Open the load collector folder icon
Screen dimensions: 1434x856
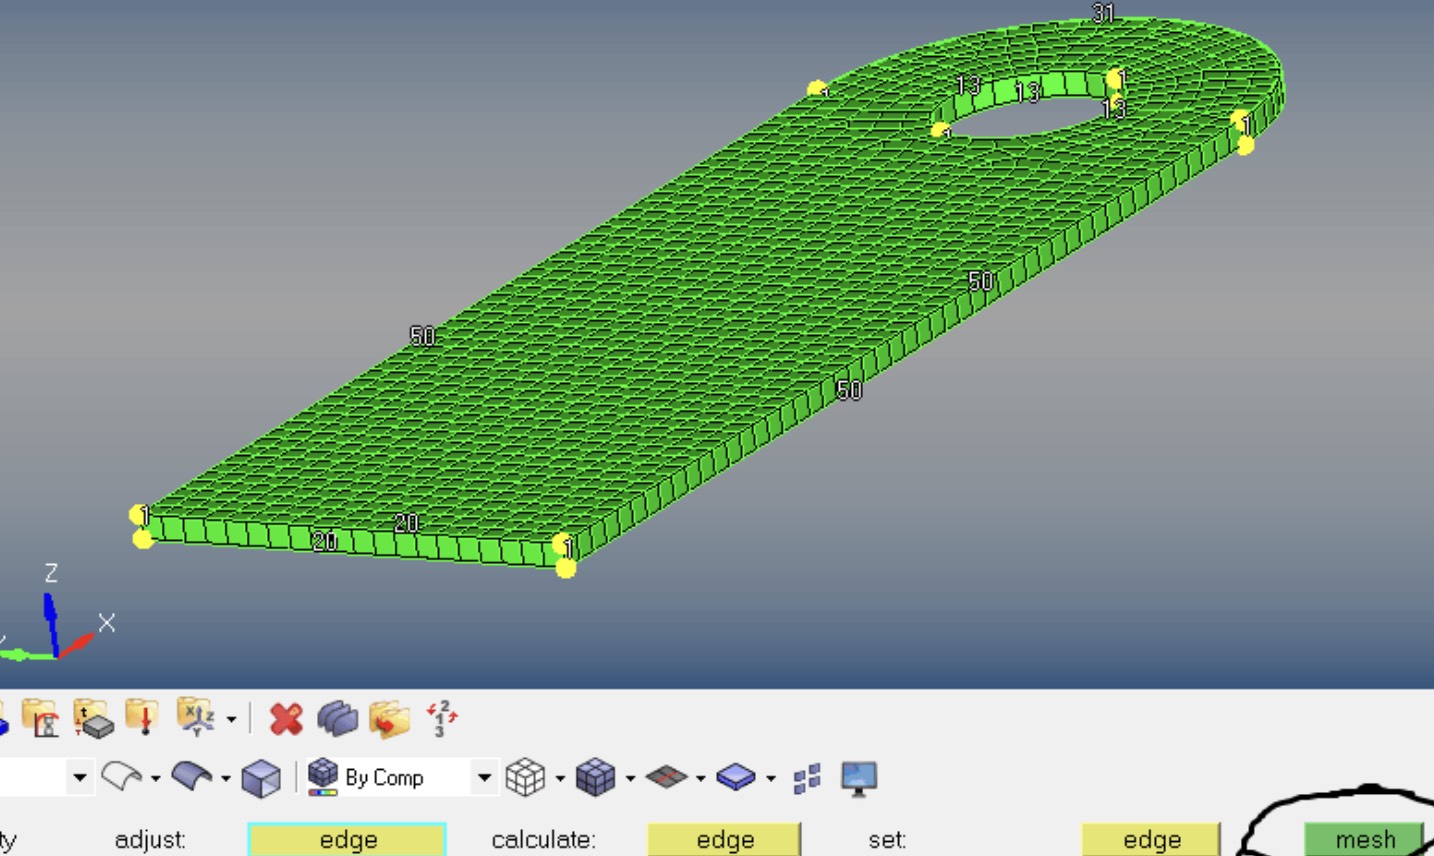(142, 718)
